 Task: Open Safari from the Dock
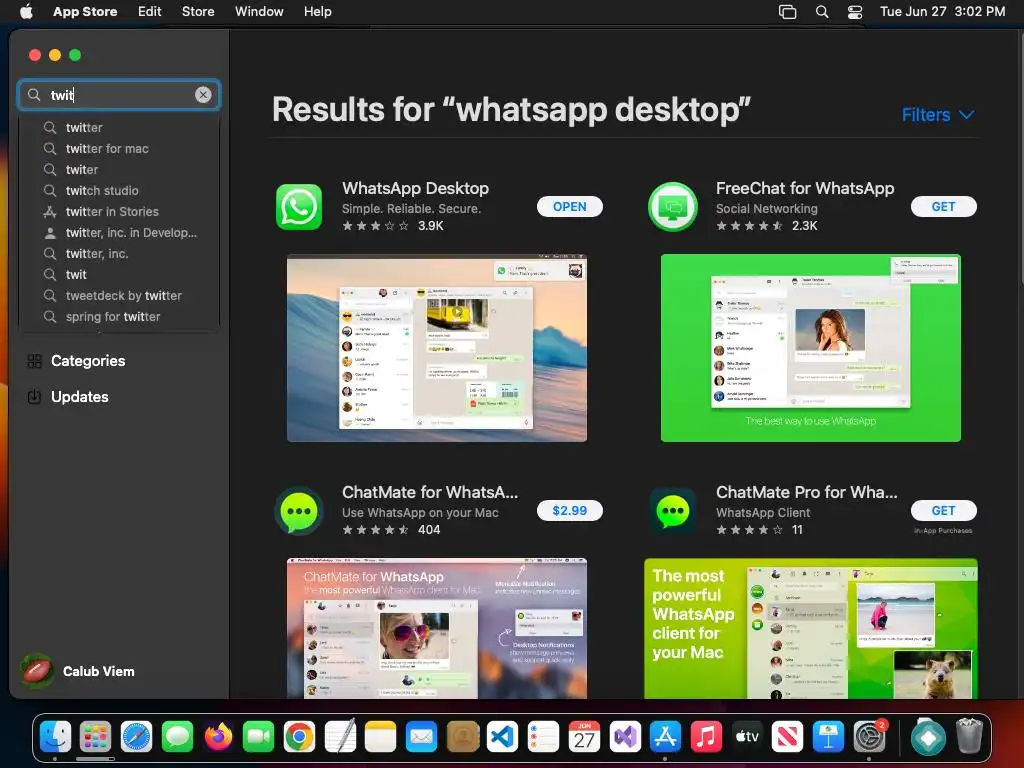tap(136, 737)
